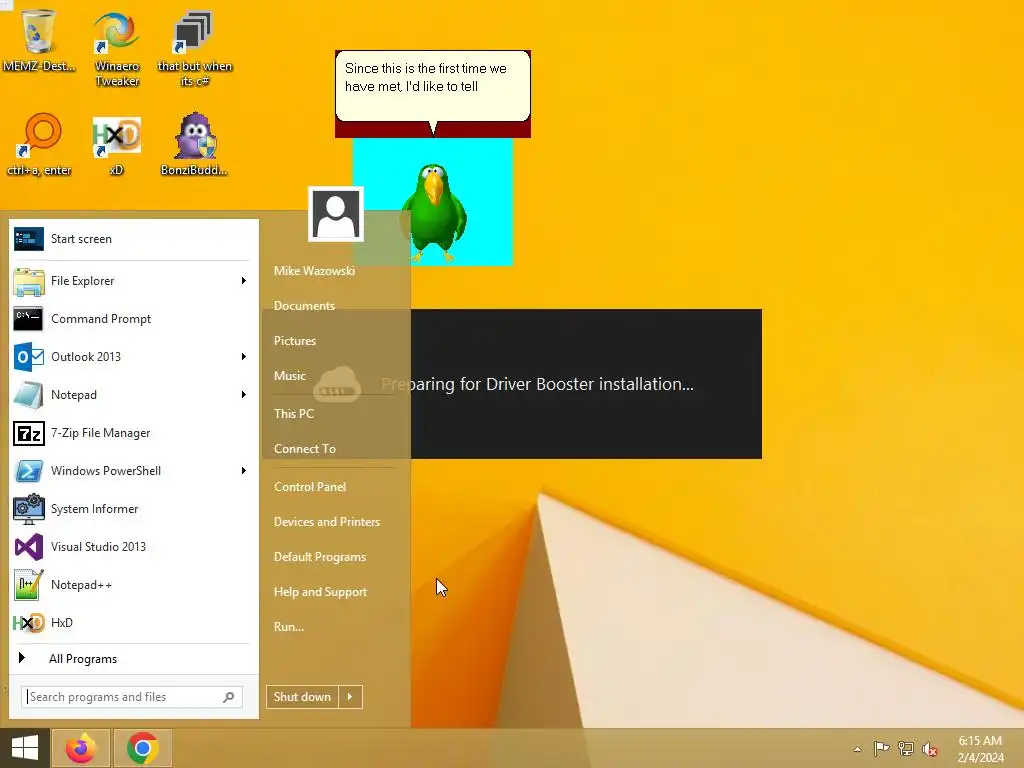Image resolution: width=1024 pixels, height=768 pixels.
Task: Click the Shut down button
Action: (x=302, y=697)
